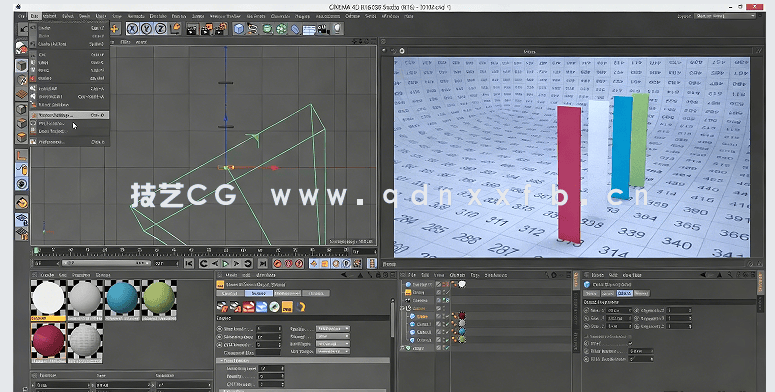Open third dropdown in middle Attribute panel

(333, 344)
